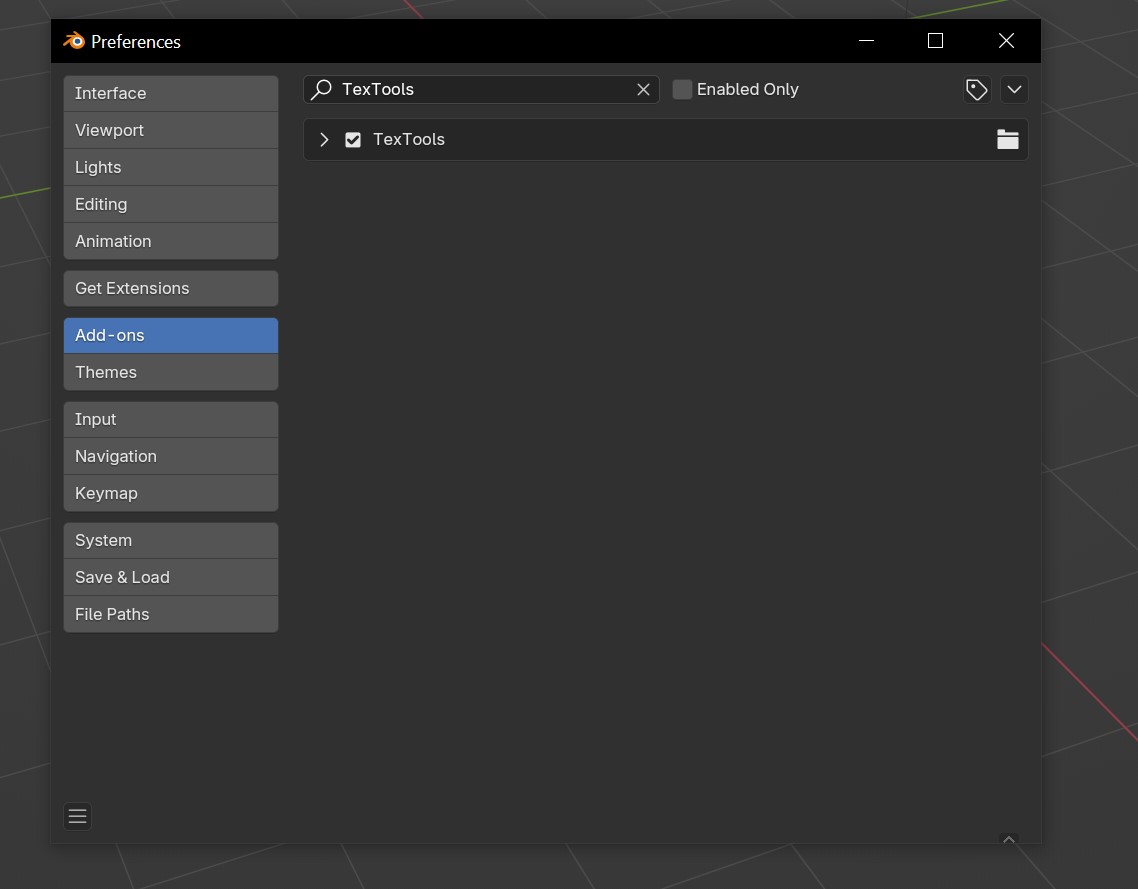Open the hamburger preferences menu
1138x889 pixels.
(x=78, y=816)
